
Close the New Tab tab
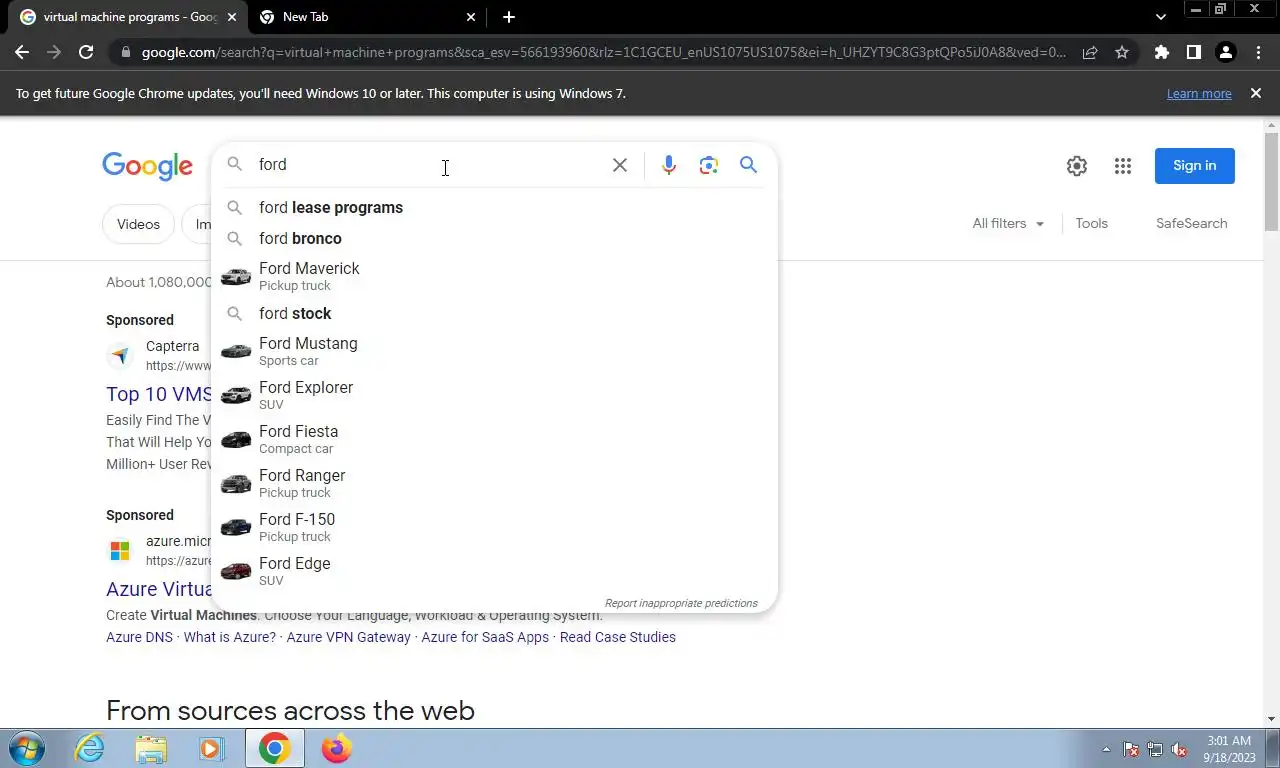coord(472,17)
